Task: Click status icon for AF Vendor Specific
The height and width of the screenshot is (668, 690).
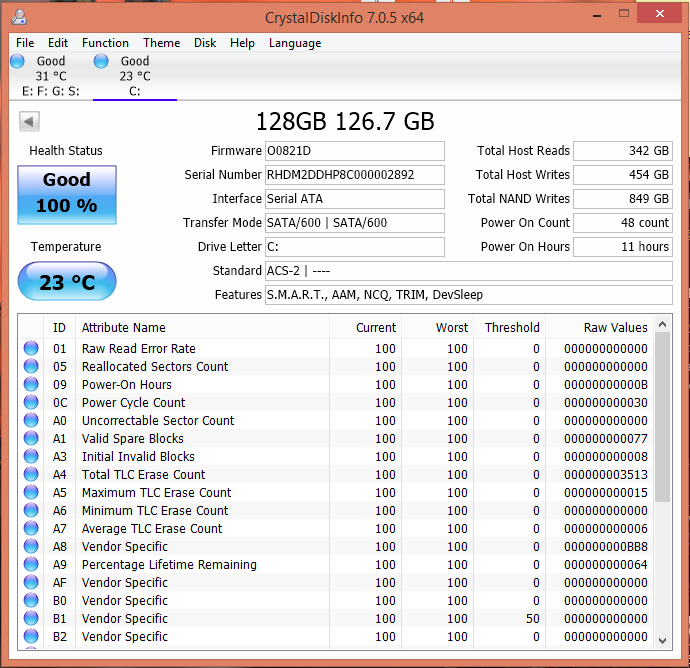Action: [x=31, y=582]
